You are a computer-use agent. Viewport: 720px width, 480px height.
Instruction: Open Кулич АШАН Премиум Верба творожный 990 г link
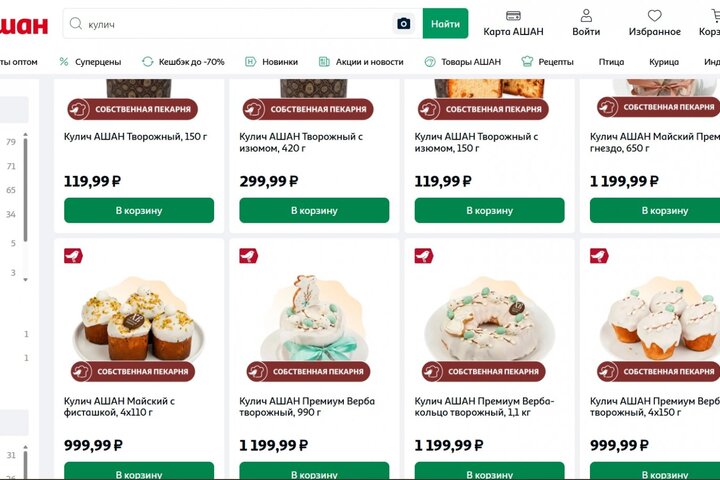pyautogui.click(x=305, y=407)
